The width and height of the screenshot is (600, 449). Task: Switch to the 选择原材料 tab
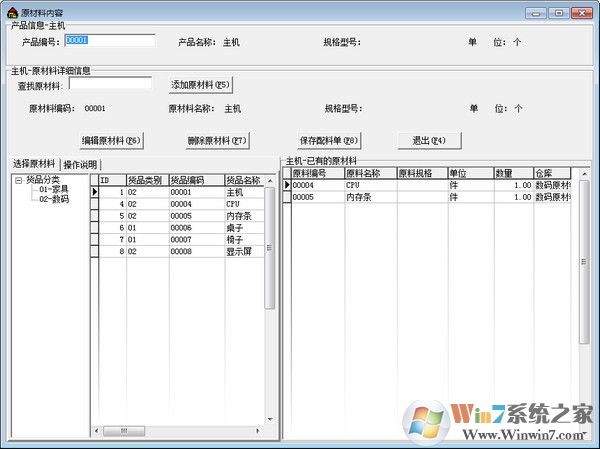(34, 164)
